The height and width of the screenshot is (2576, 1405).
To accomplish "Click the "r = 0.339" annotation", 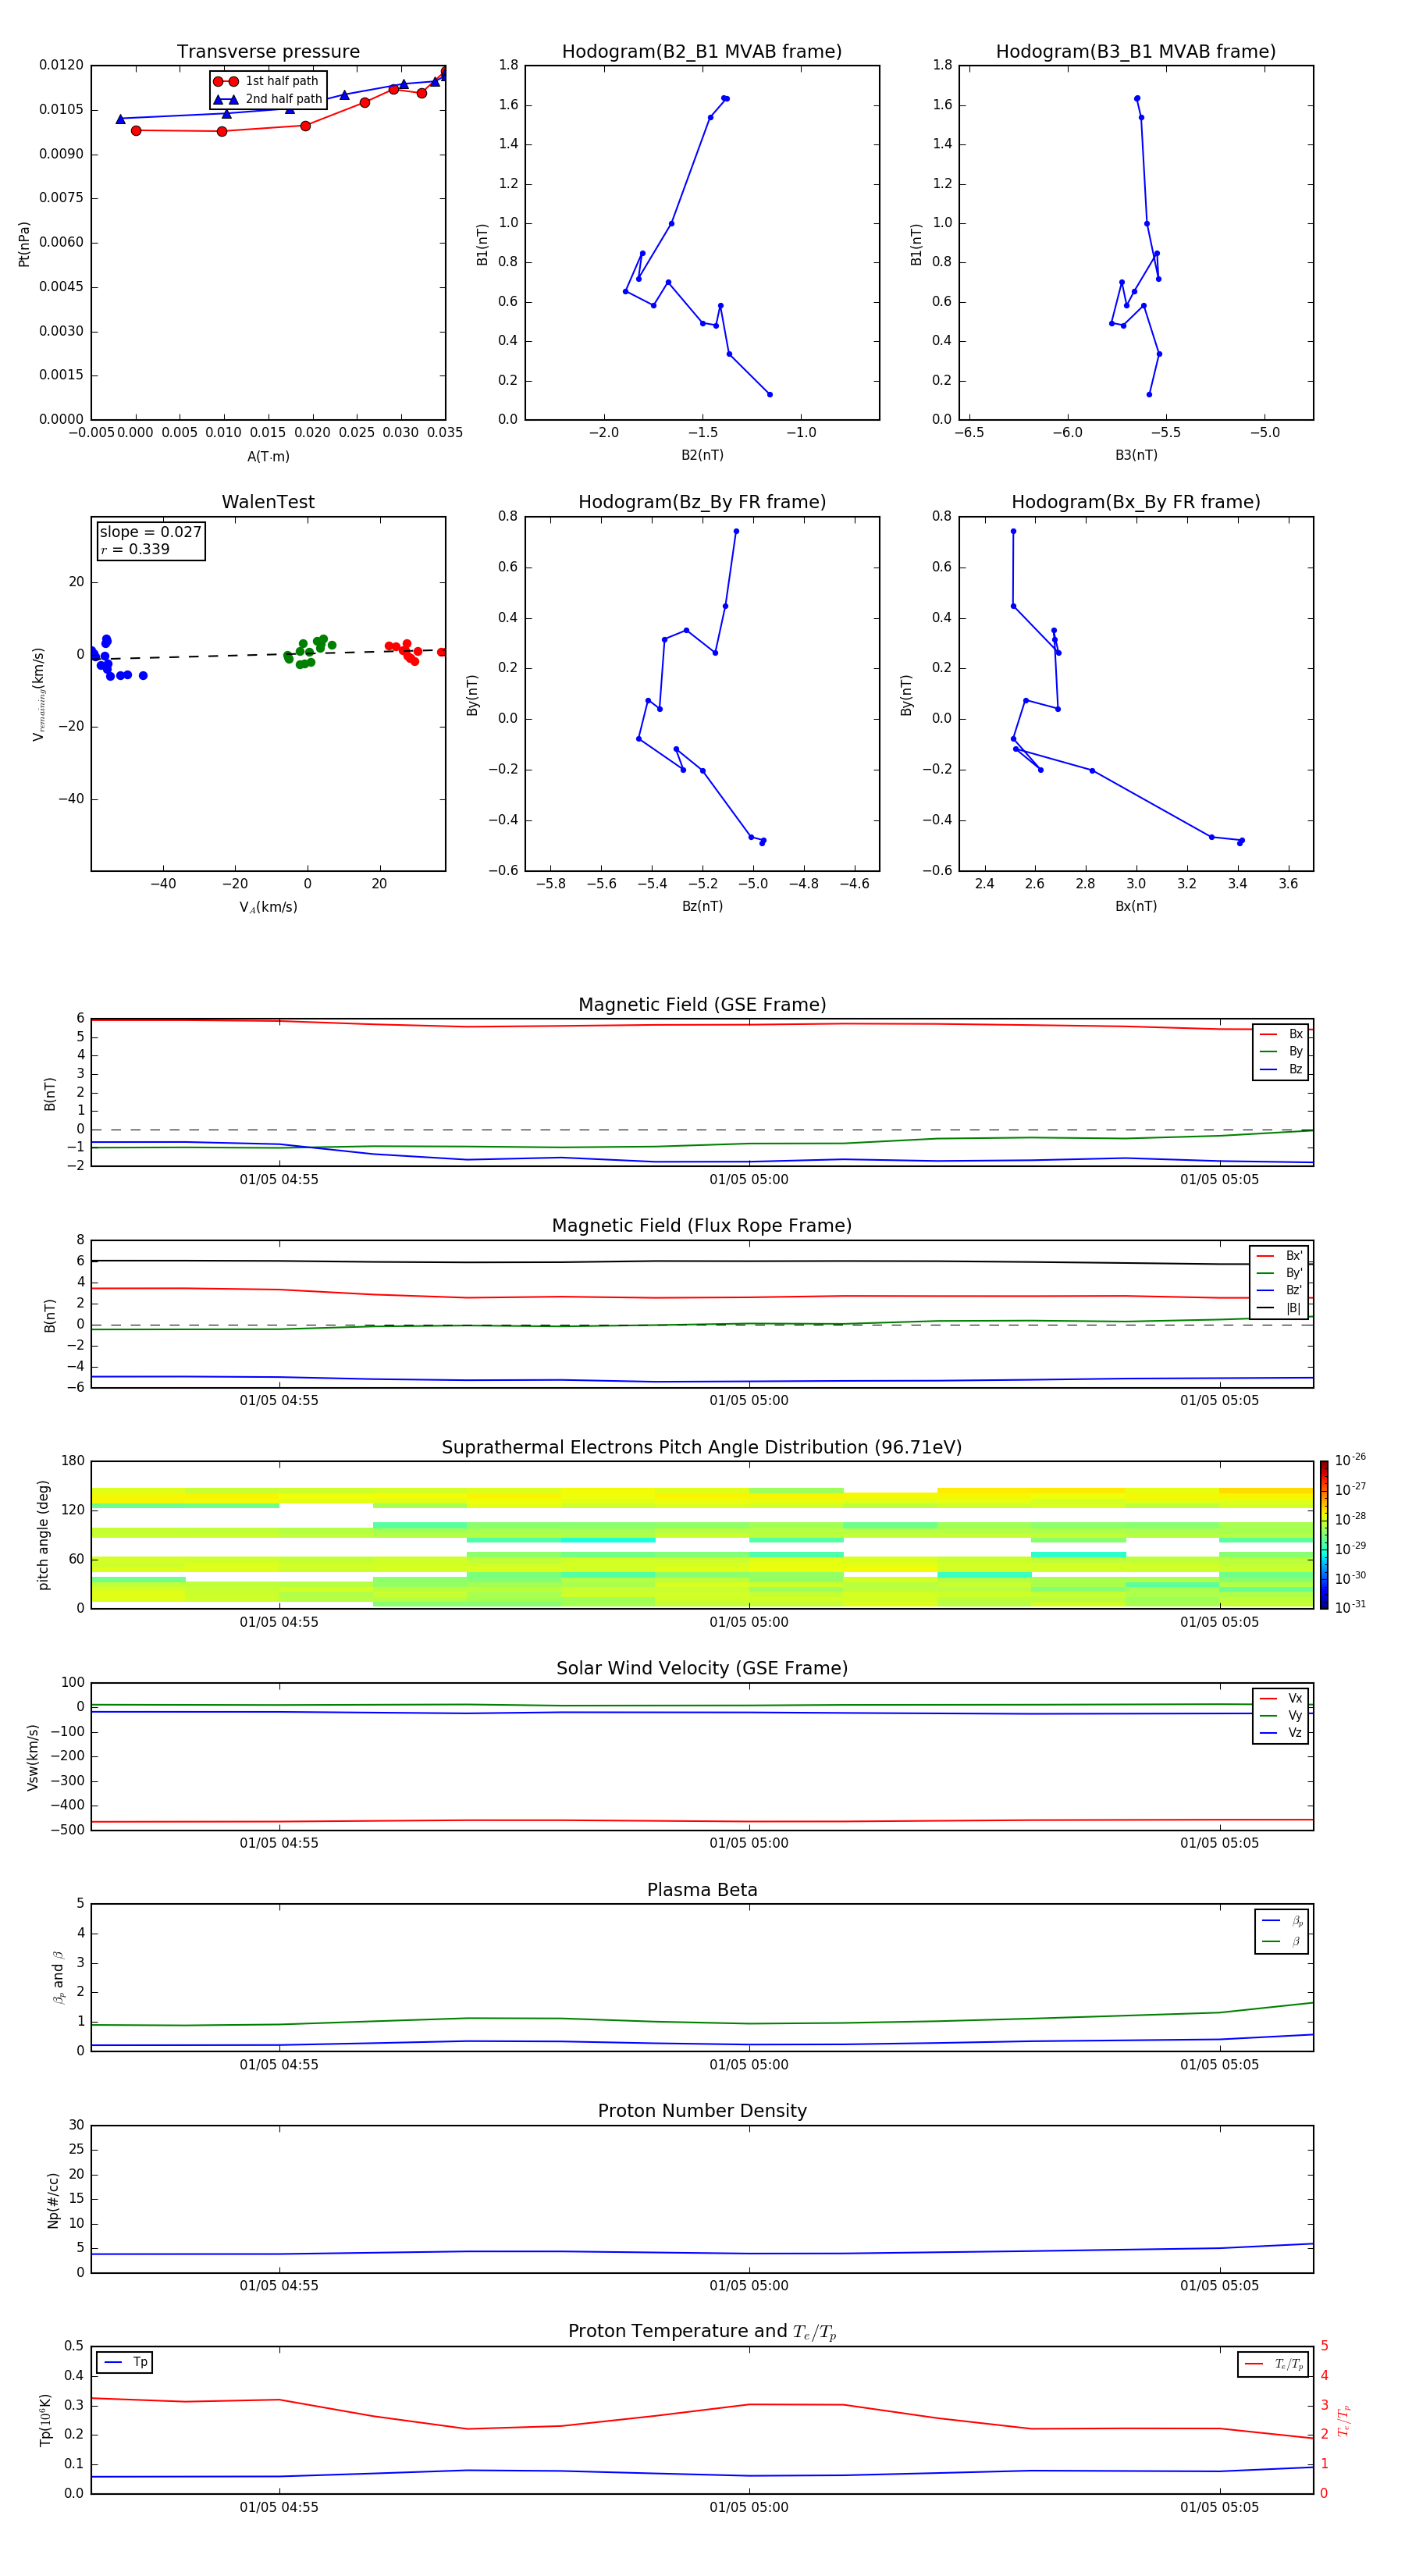I will pyautogui.click(x=135, y=549).
